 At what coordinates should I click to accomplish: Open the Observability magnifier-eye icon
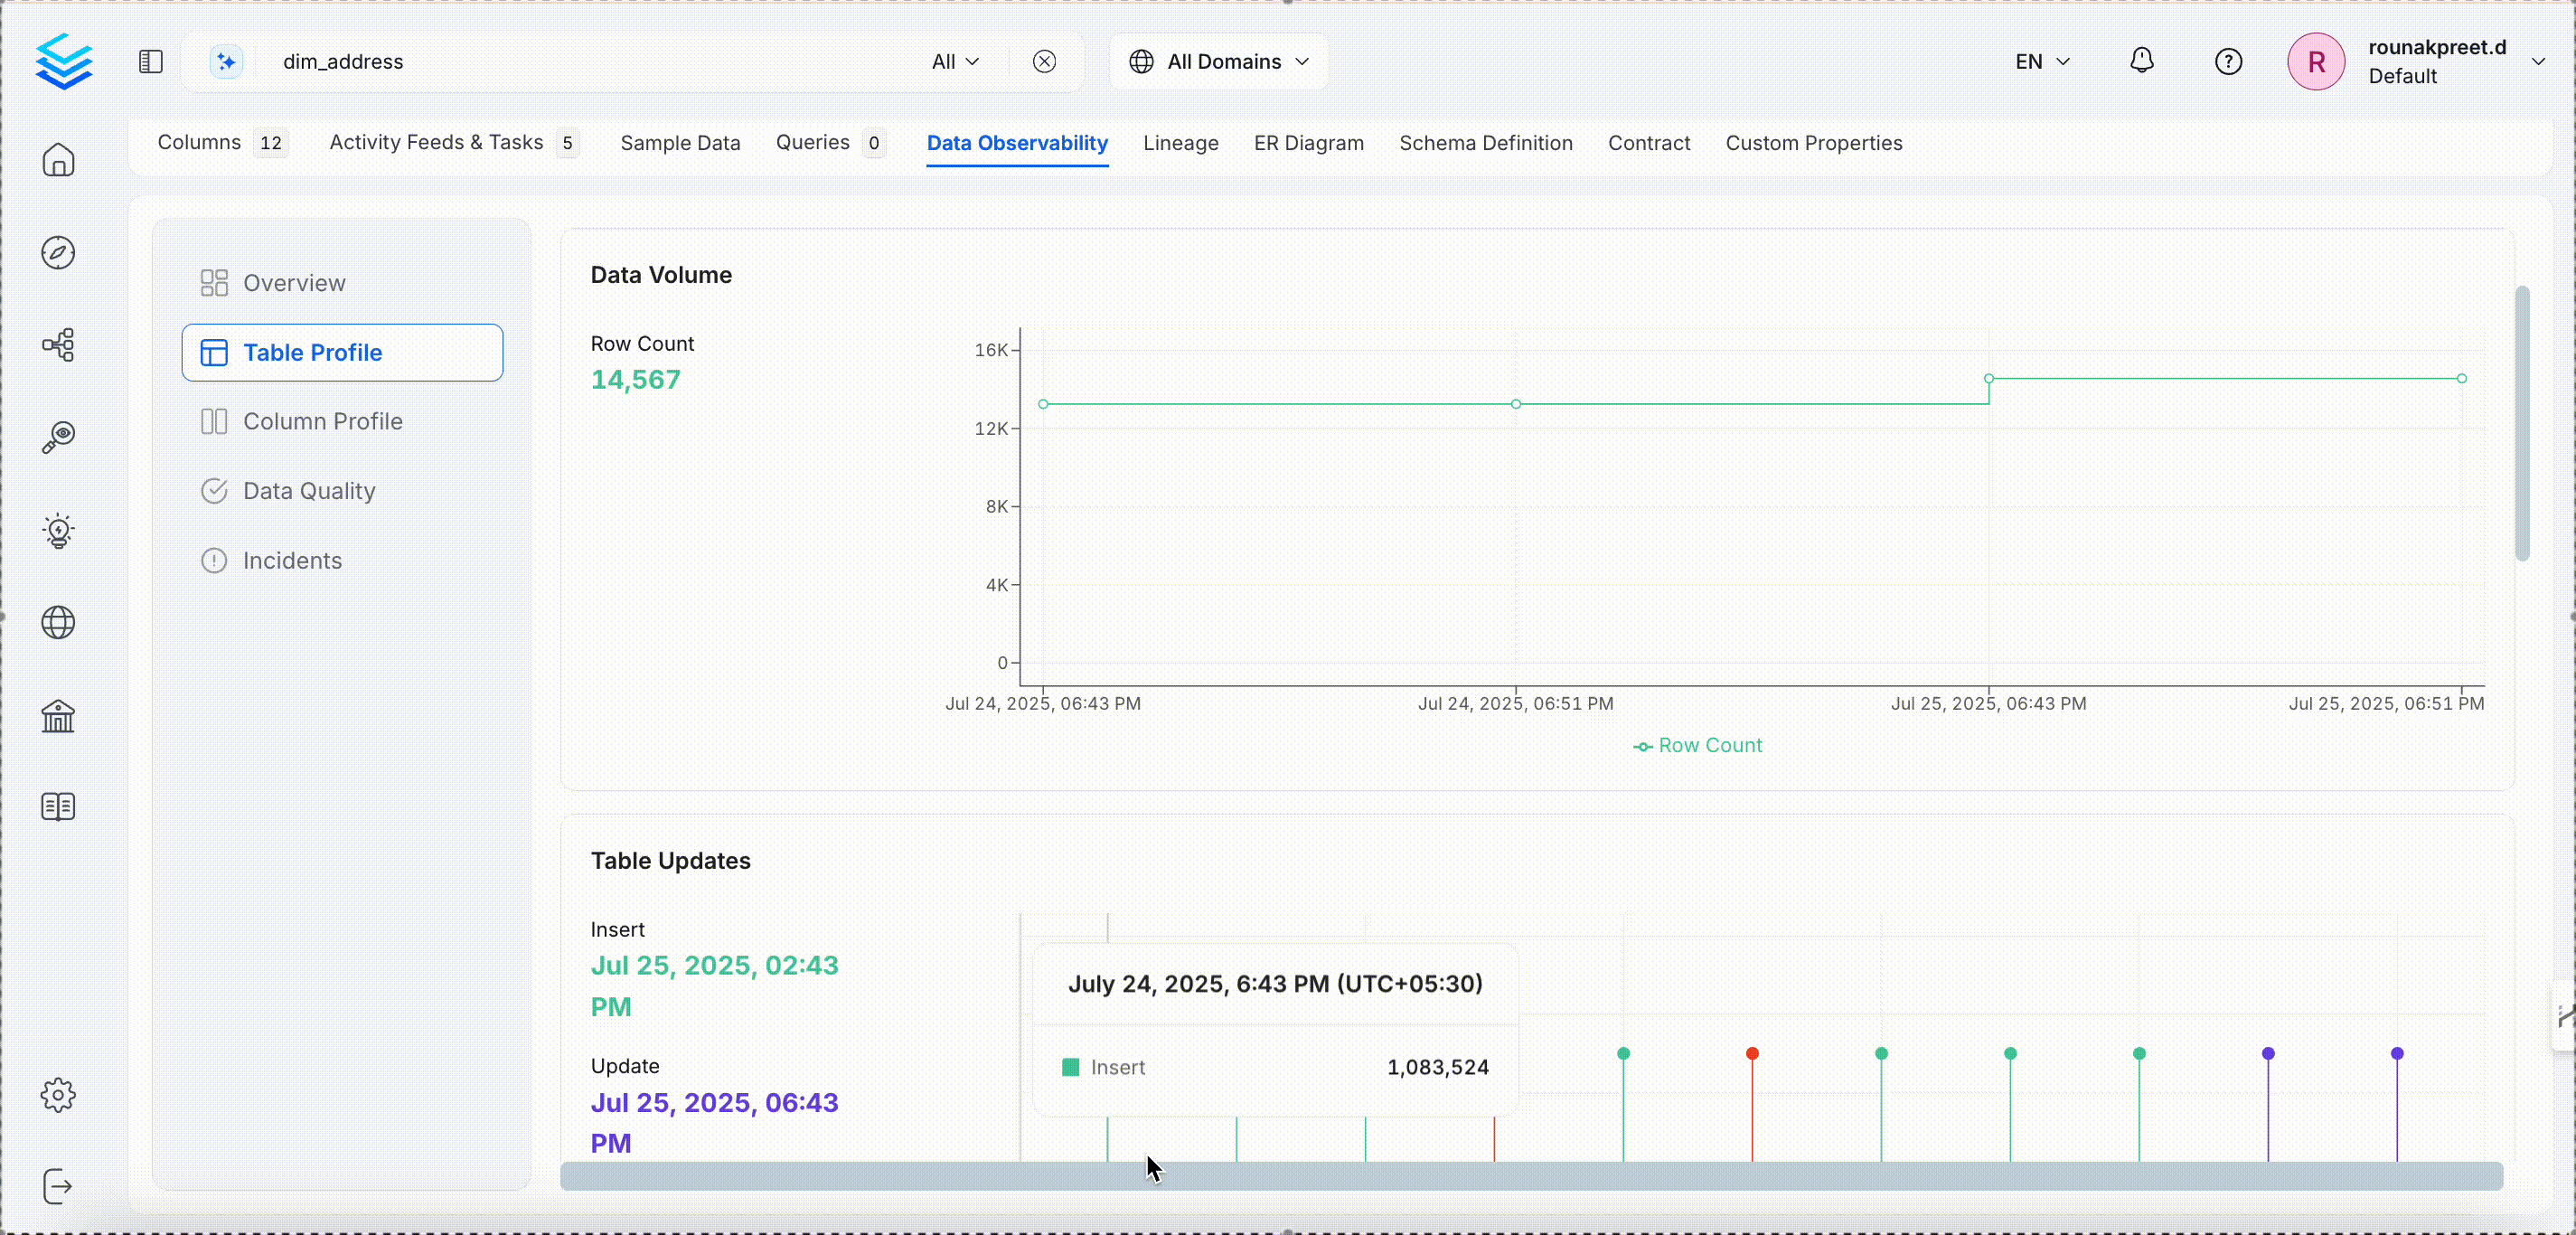click(58, 437)
